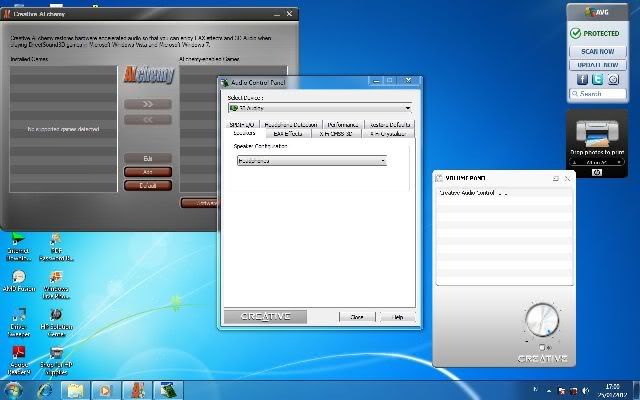Open Speaker Configuration Headphones dropdown

pyautogui.click(x=312, y=161)
